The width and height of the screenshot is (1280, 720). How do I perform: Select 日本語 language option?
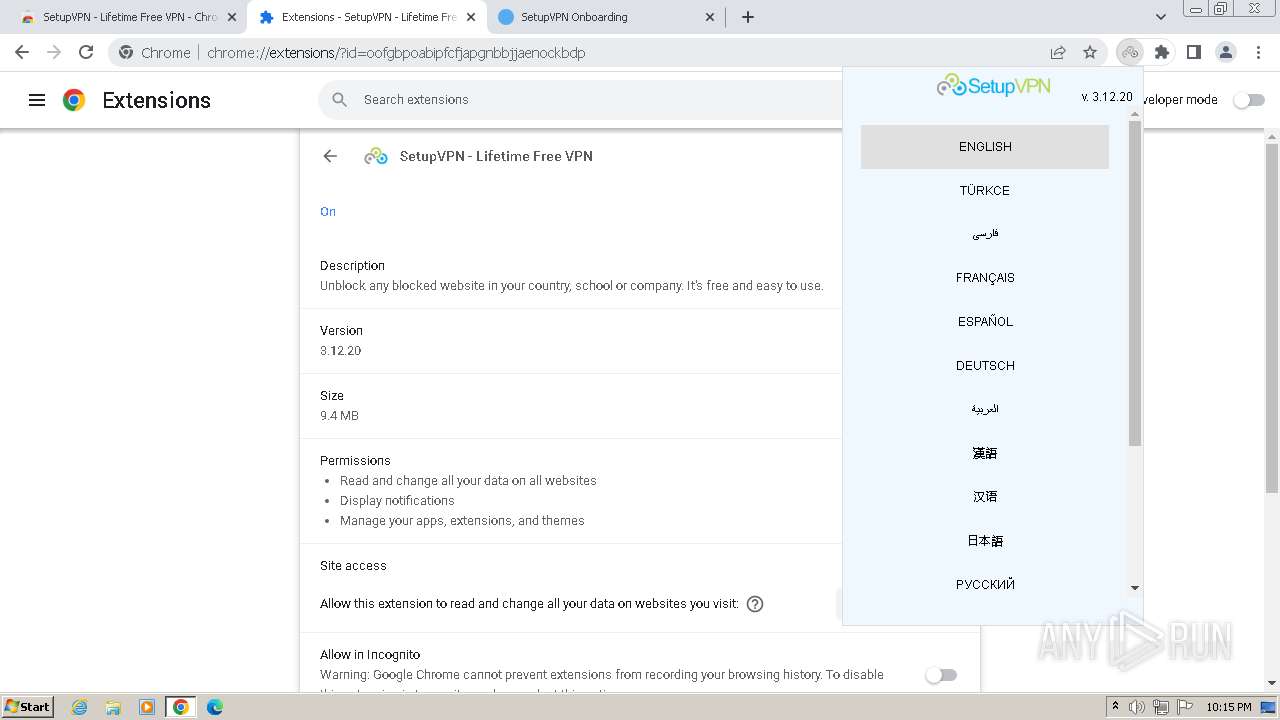985,540
